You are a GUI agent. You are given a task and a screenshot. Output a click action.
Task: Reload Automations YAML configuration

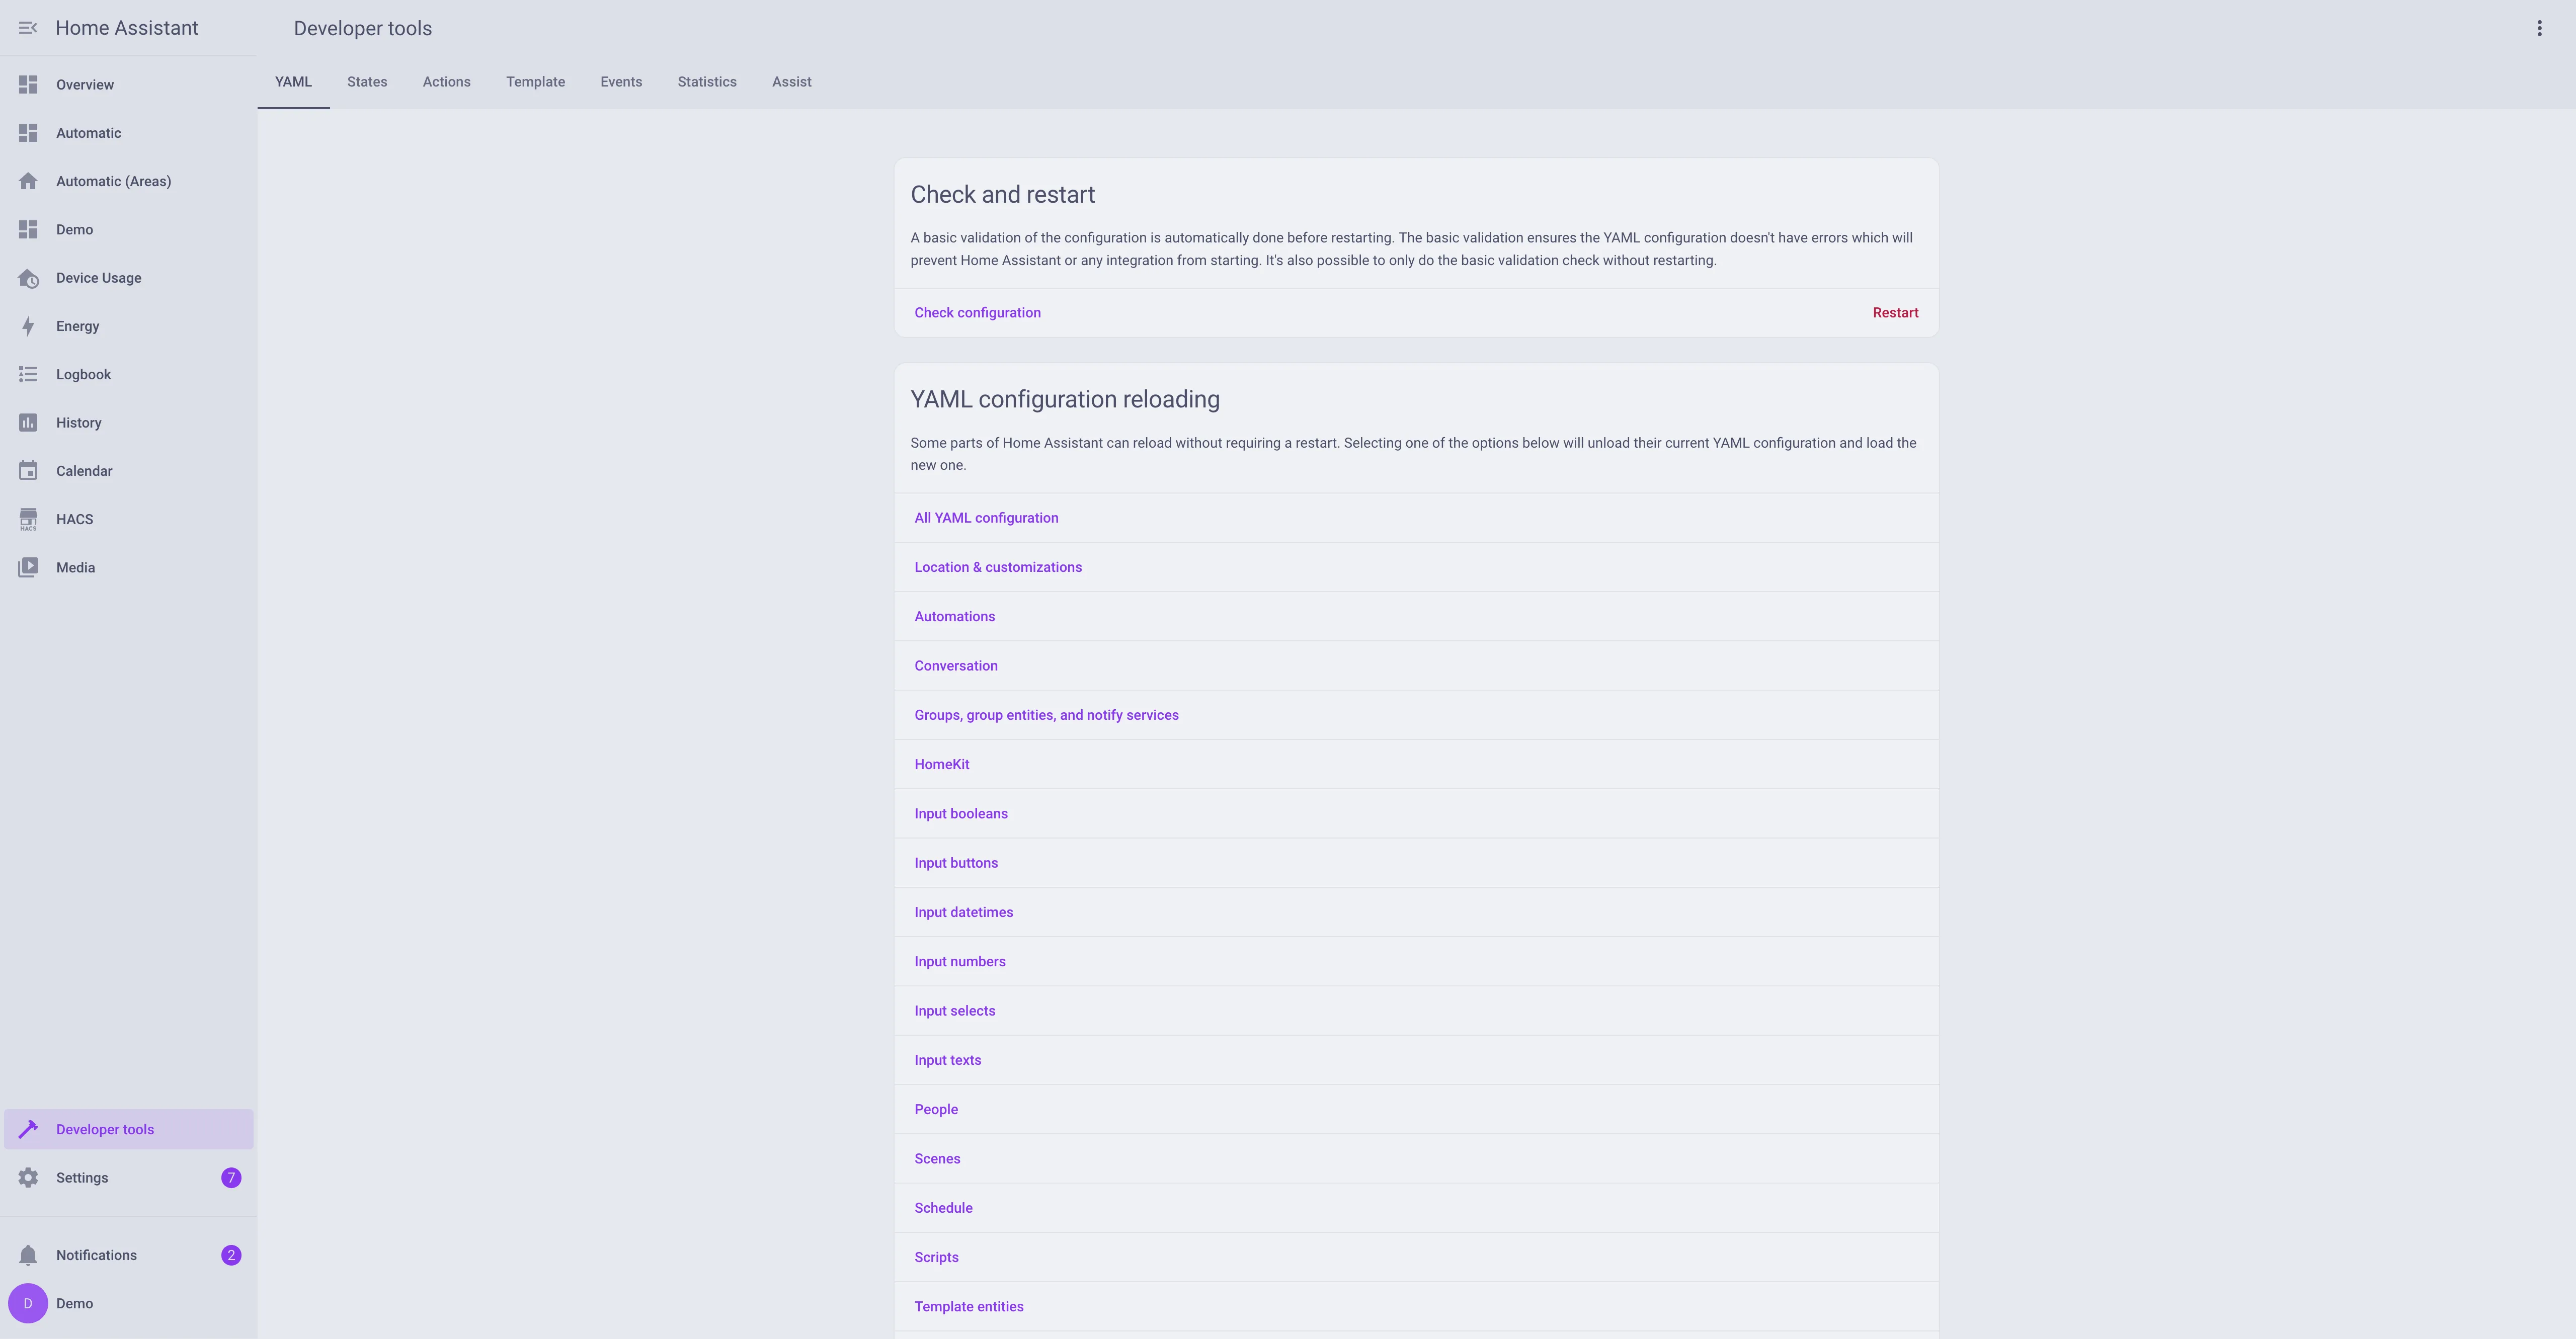[x=954, y=617]
